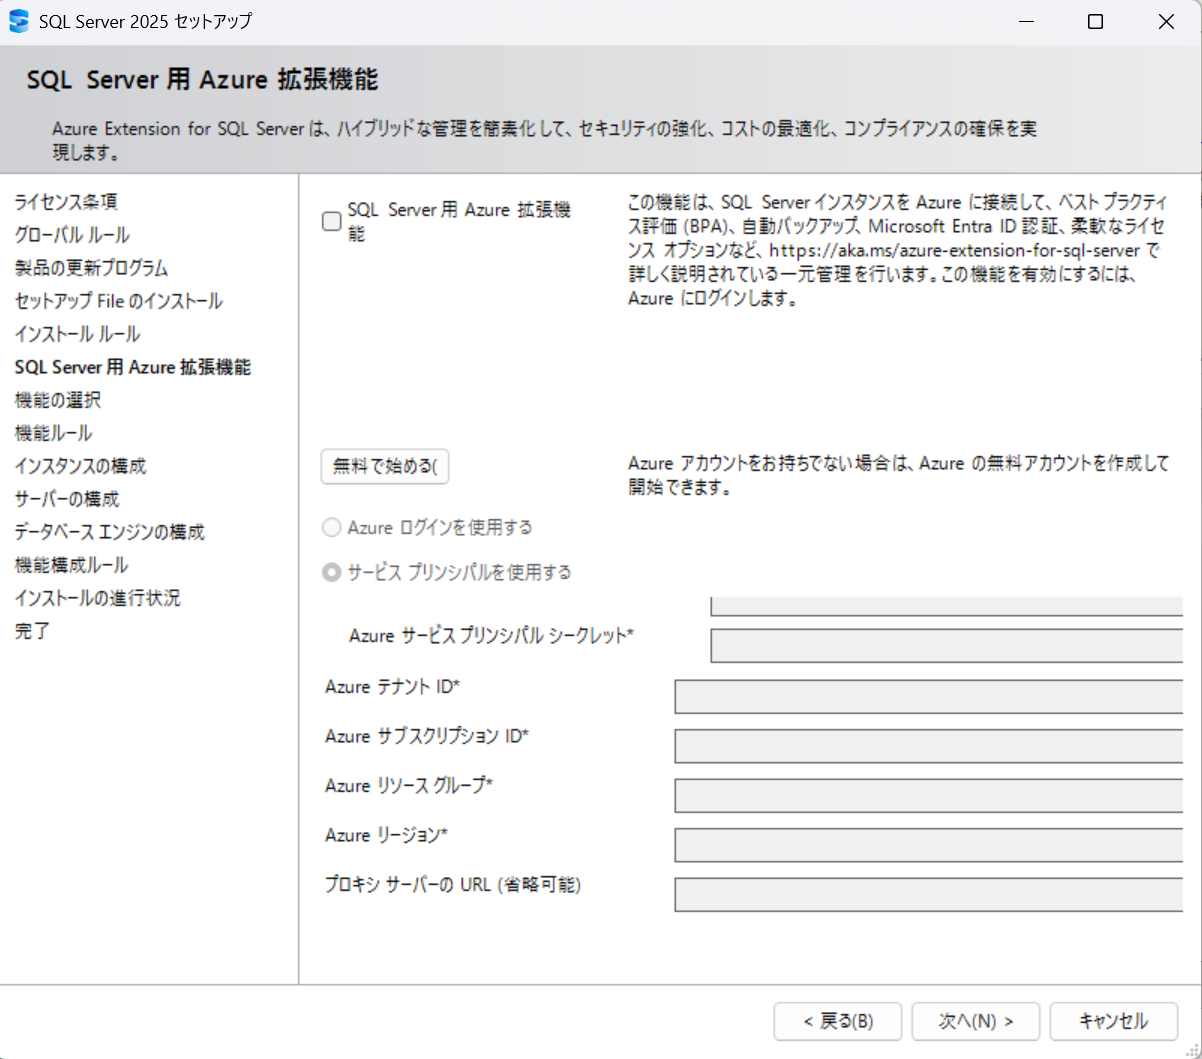Focus the Azure テナント ID field
The height and width of the screenshot is (1059, 1202).
(x=928, y=697)
